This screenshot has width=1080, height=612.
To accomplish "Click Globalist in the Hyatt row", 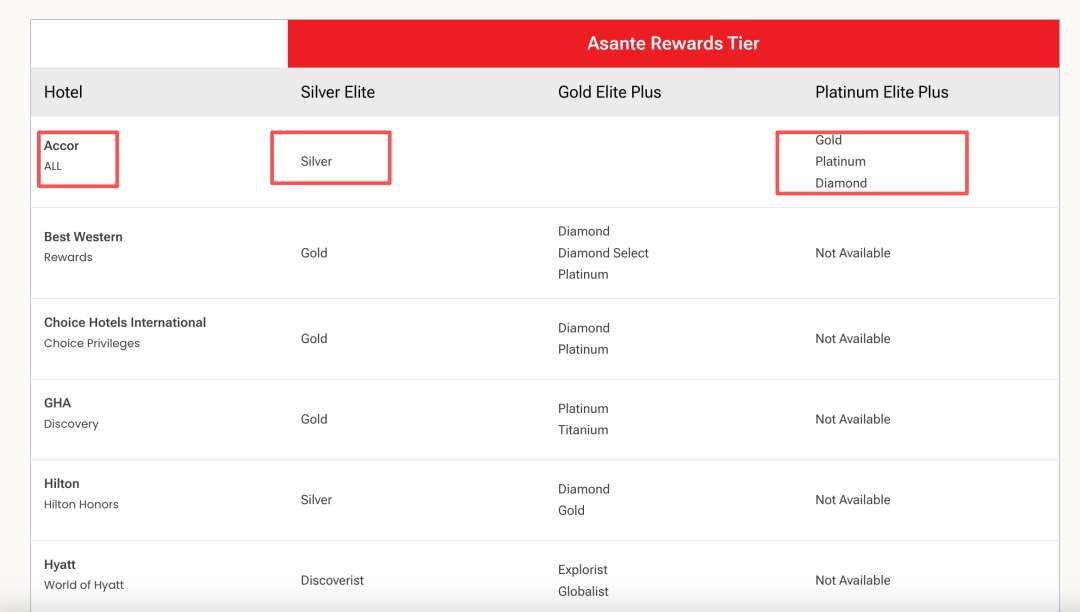I will coord(583,591).
